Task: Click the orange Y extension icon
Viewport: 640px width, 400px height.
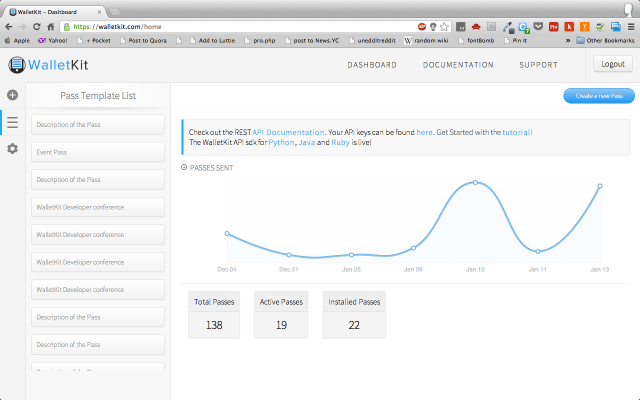Action: coord(584,27)
